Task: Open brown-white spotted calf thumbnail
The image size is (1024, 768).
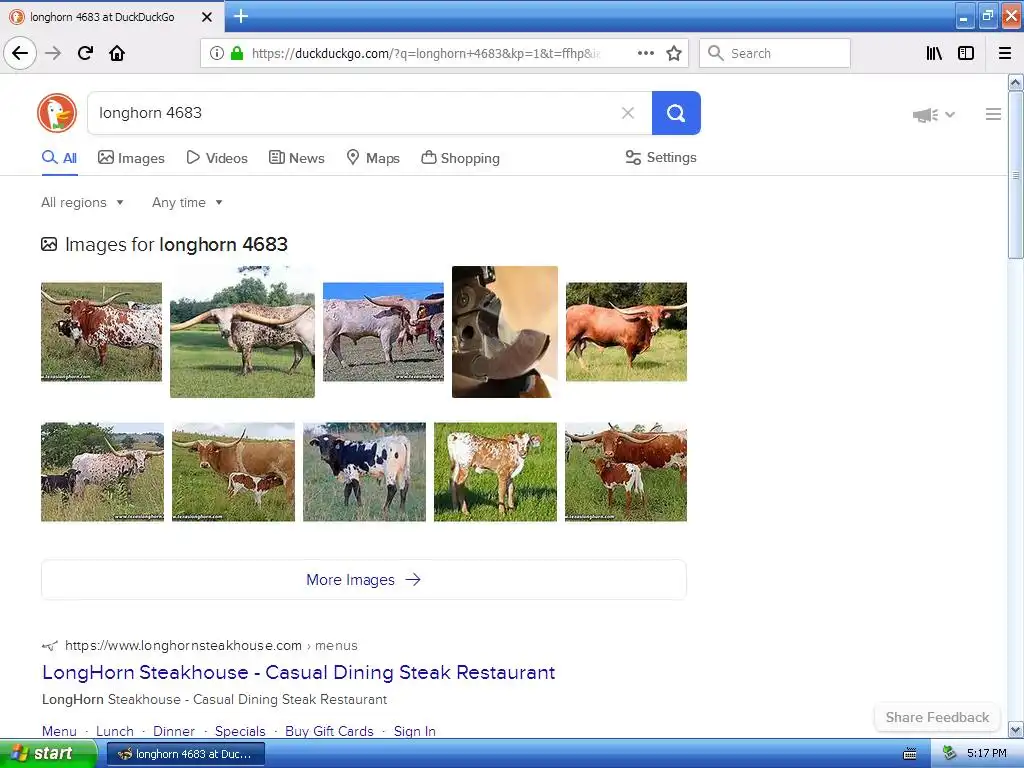Action: tap(496, 472)
